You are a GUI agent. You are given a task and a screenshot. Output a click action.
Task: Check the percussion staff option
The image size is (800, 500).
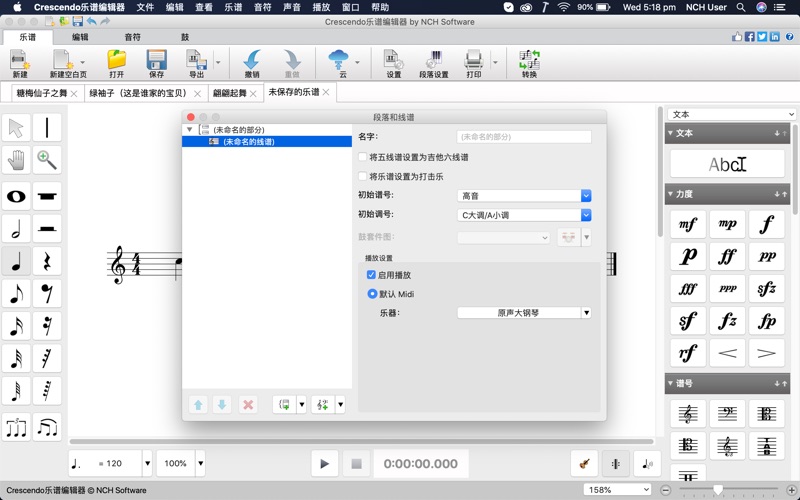pyautogui.click(x=363, y=177)
